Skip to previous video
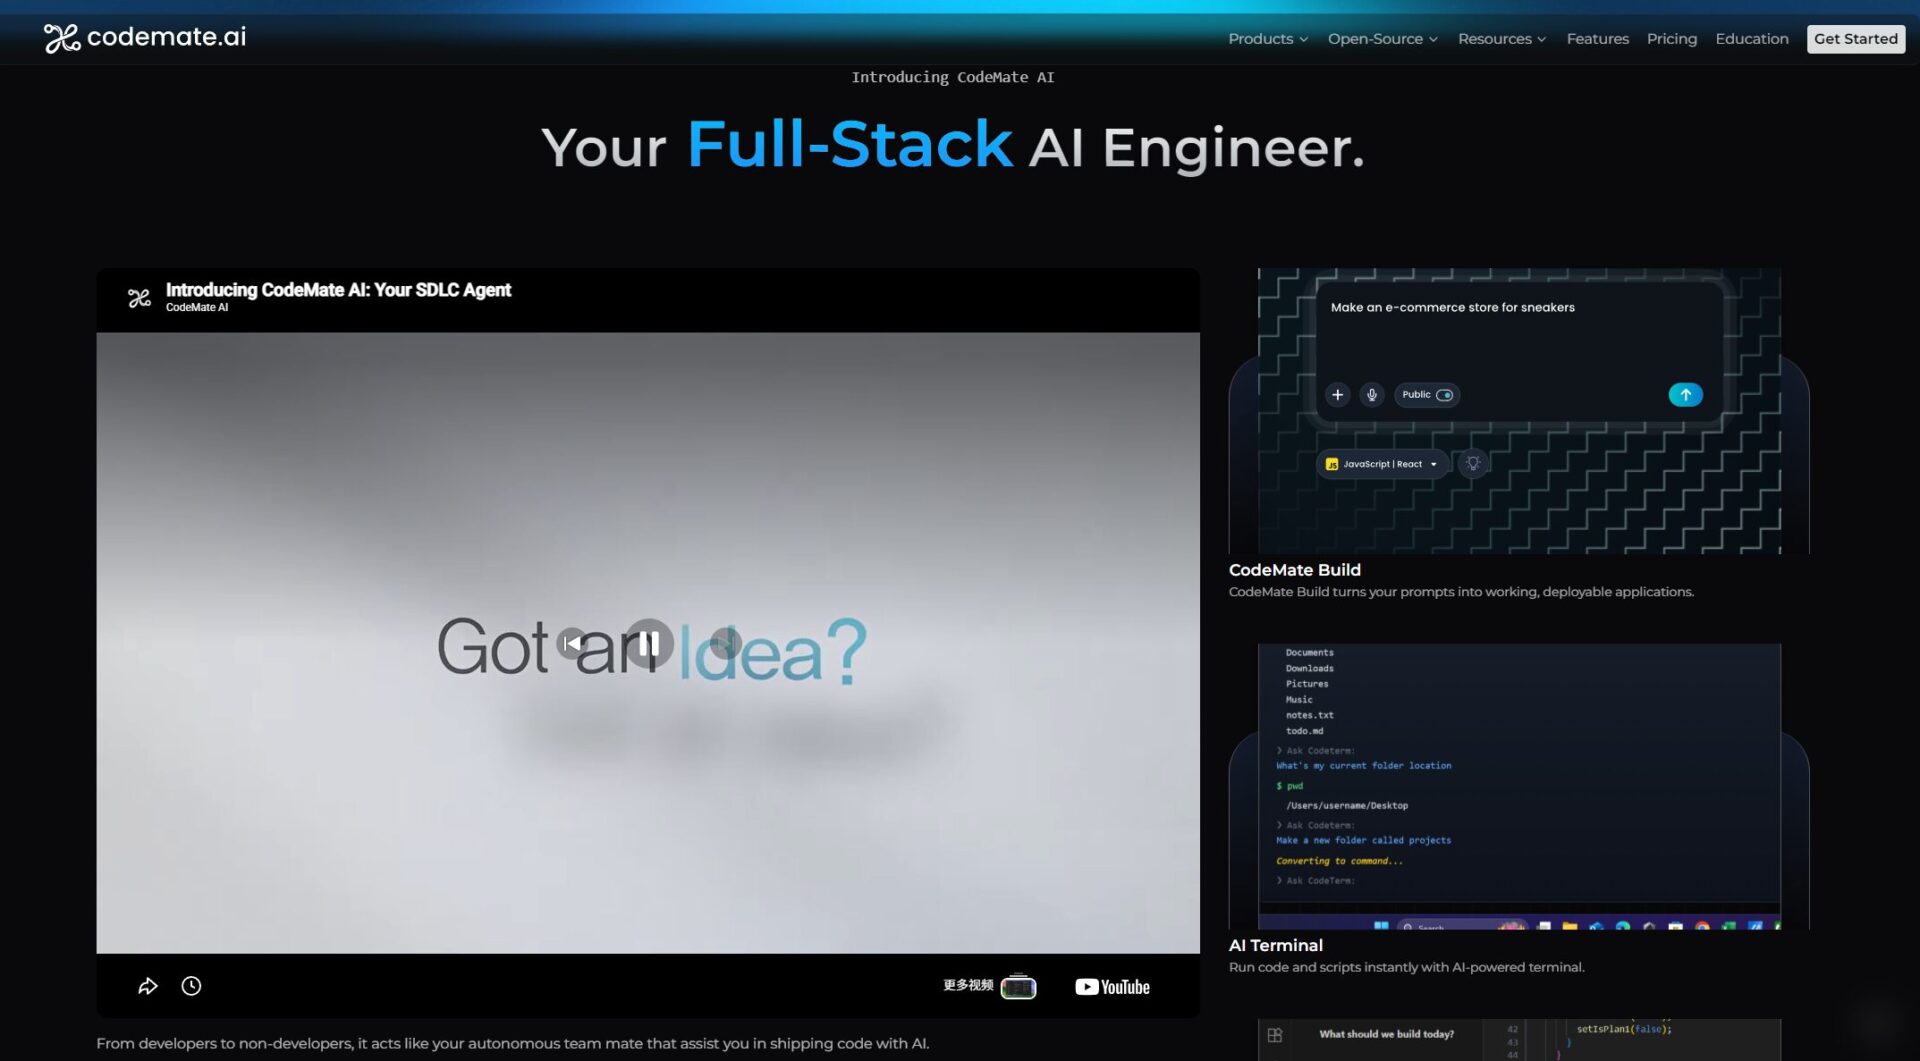1920x1061 pixels. 572,644
